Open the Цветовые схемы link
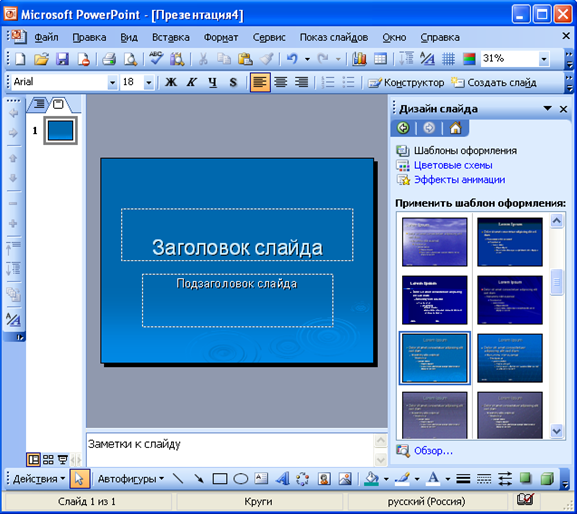Viewport: 577px width, 514px height. click(x=453, y=165)
